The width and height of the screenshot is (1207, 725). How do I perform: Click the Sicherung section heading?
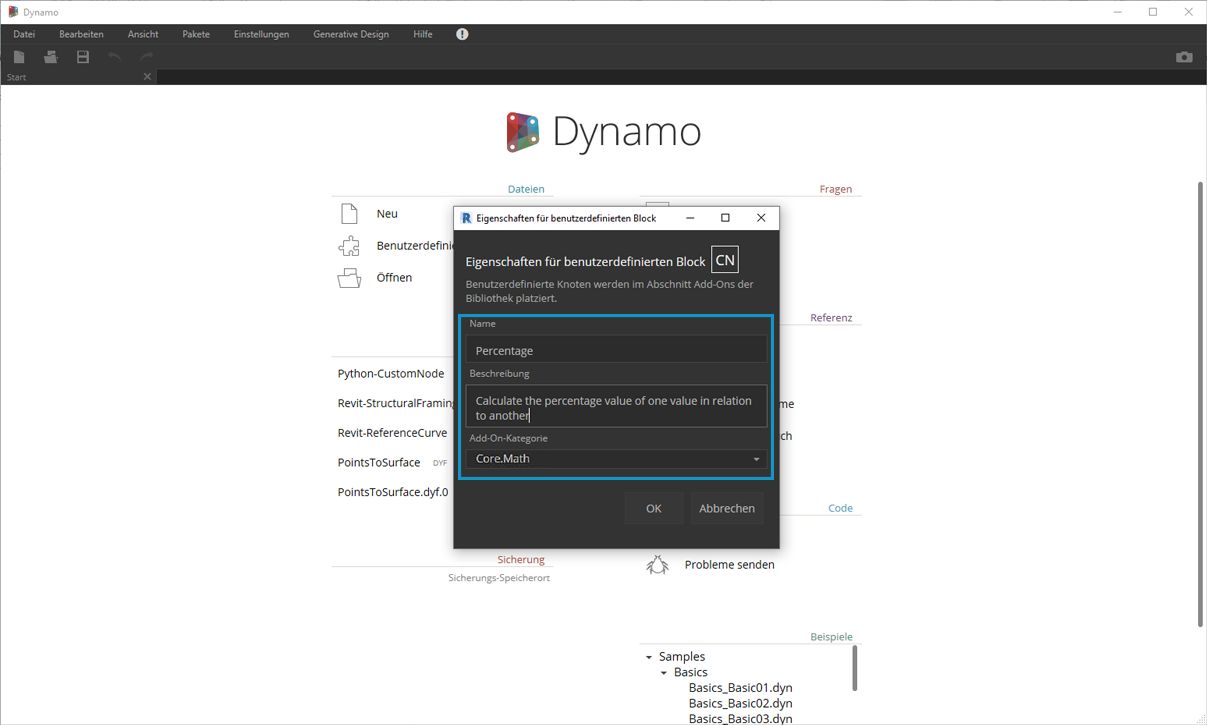coord(521,560)
